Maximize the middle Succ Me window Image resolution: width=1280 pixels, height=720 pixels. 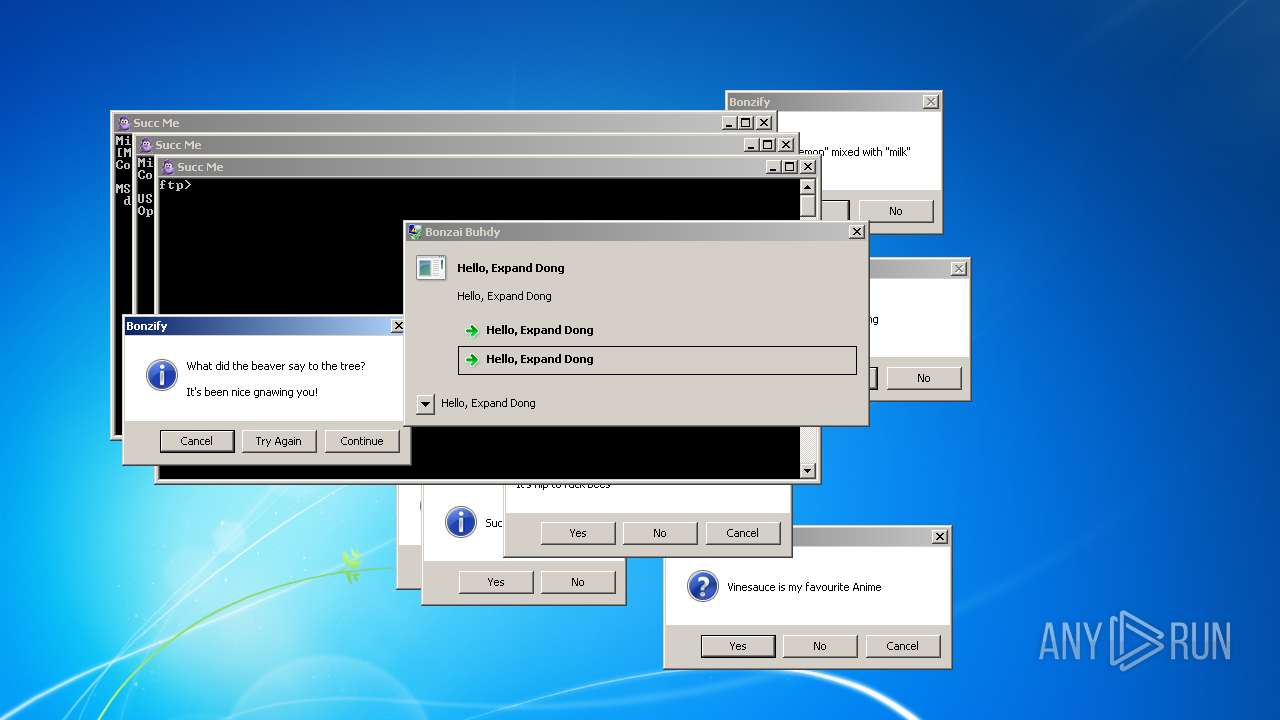pyautogui.click(x=768, y=145)
